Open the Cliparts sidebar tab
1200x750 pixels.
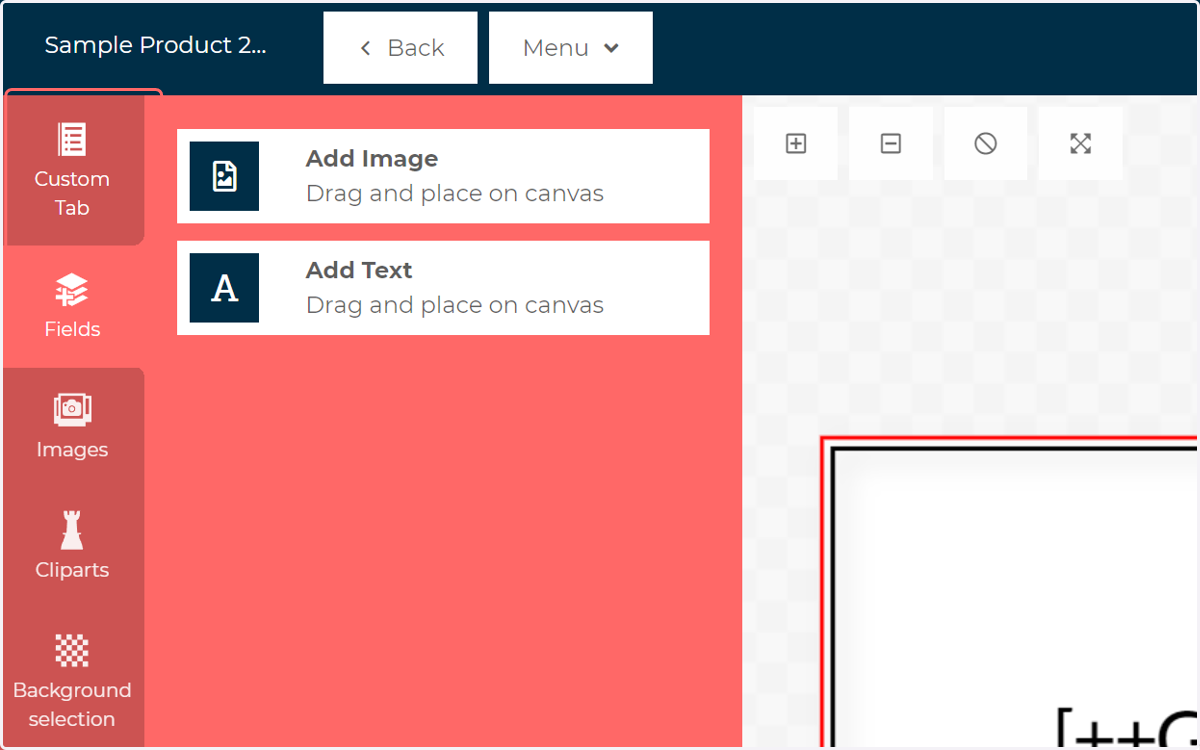(x=73, y=547)
